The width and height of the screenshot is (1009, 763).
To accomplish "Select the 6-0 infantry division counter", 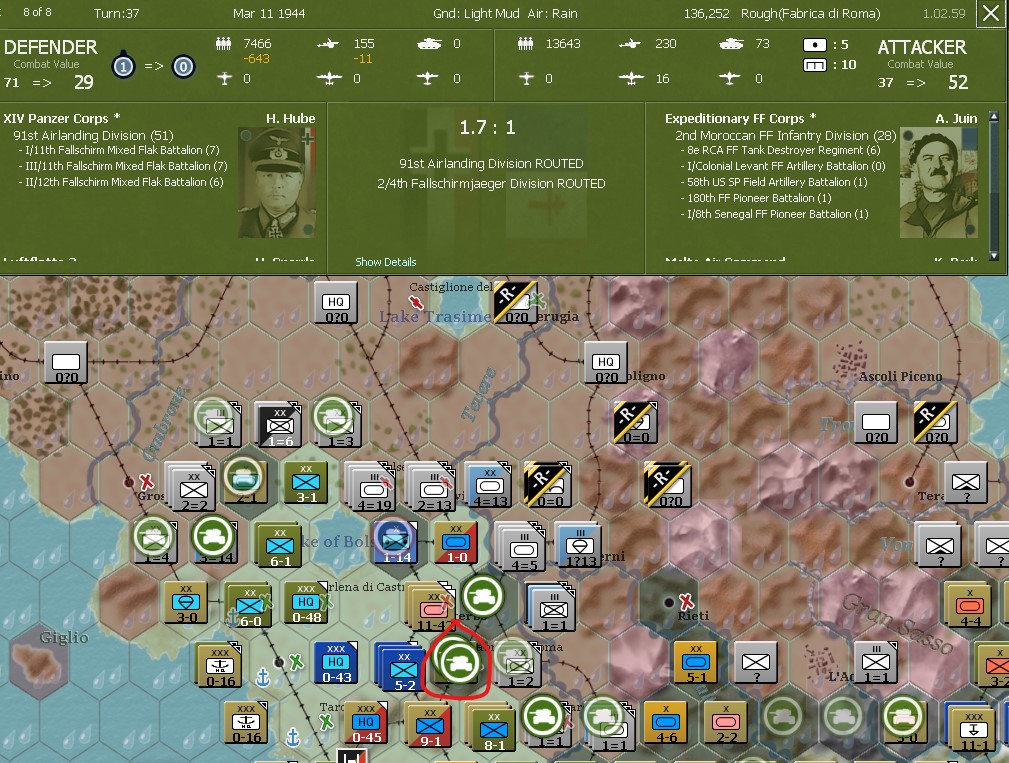I will (250, 605).
